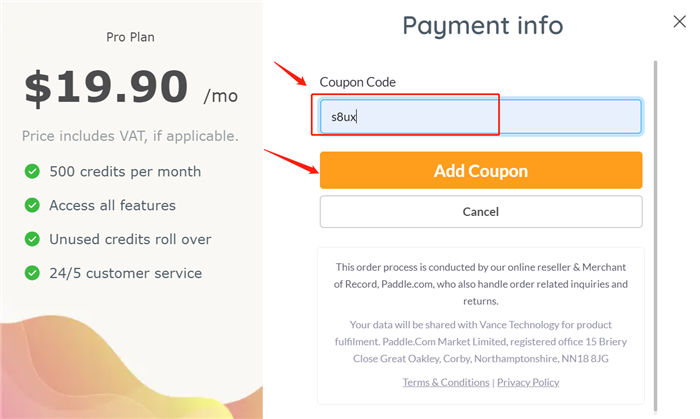The image size is (700, 419).
Task: Click the Coupon Code label
Action: (358, 82)
